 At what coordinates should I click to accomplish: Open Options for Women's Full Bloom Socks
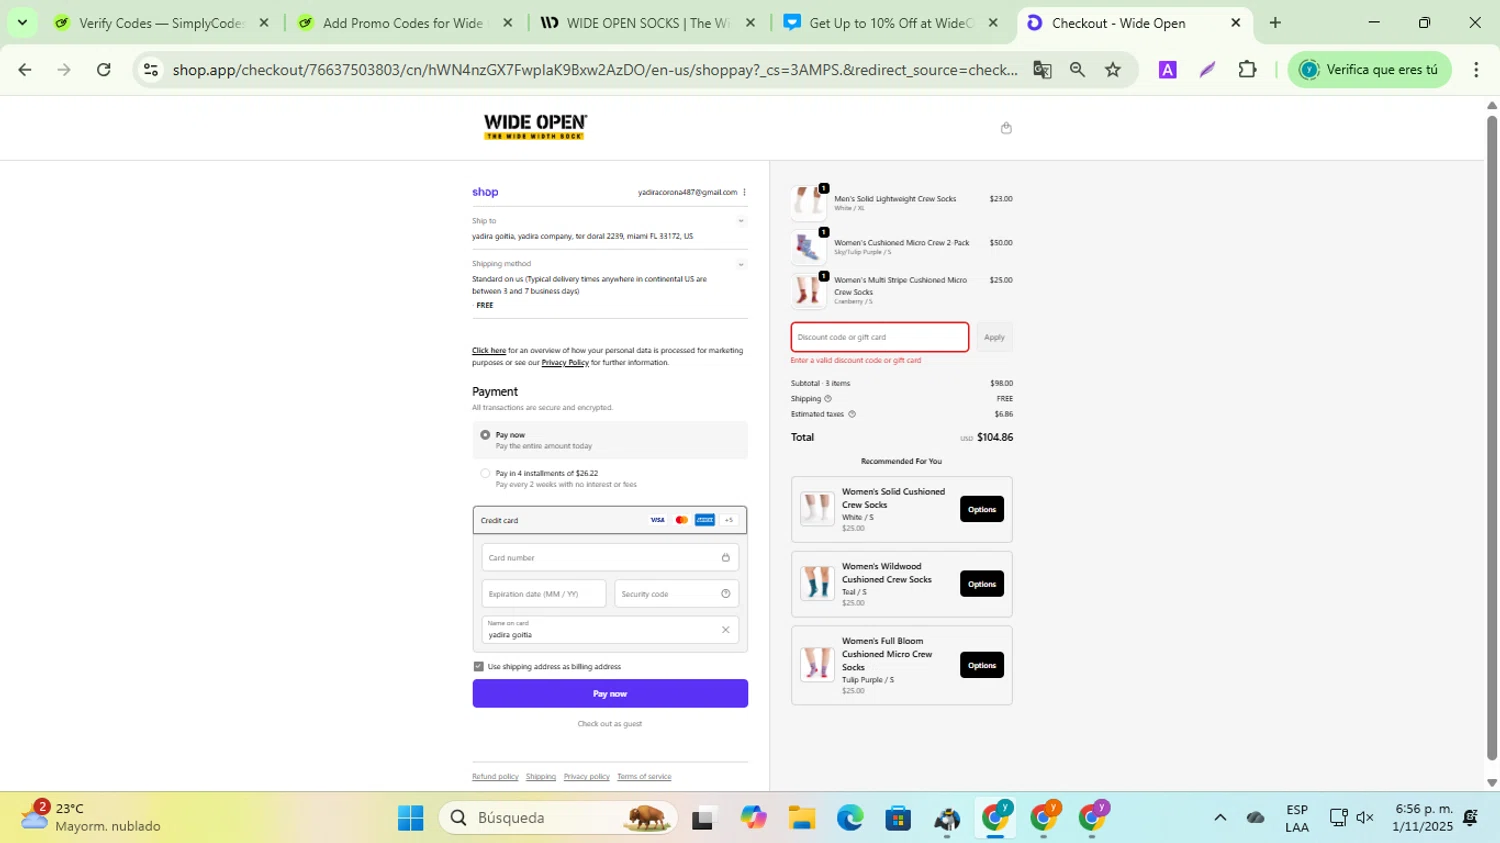coord(982,665)
